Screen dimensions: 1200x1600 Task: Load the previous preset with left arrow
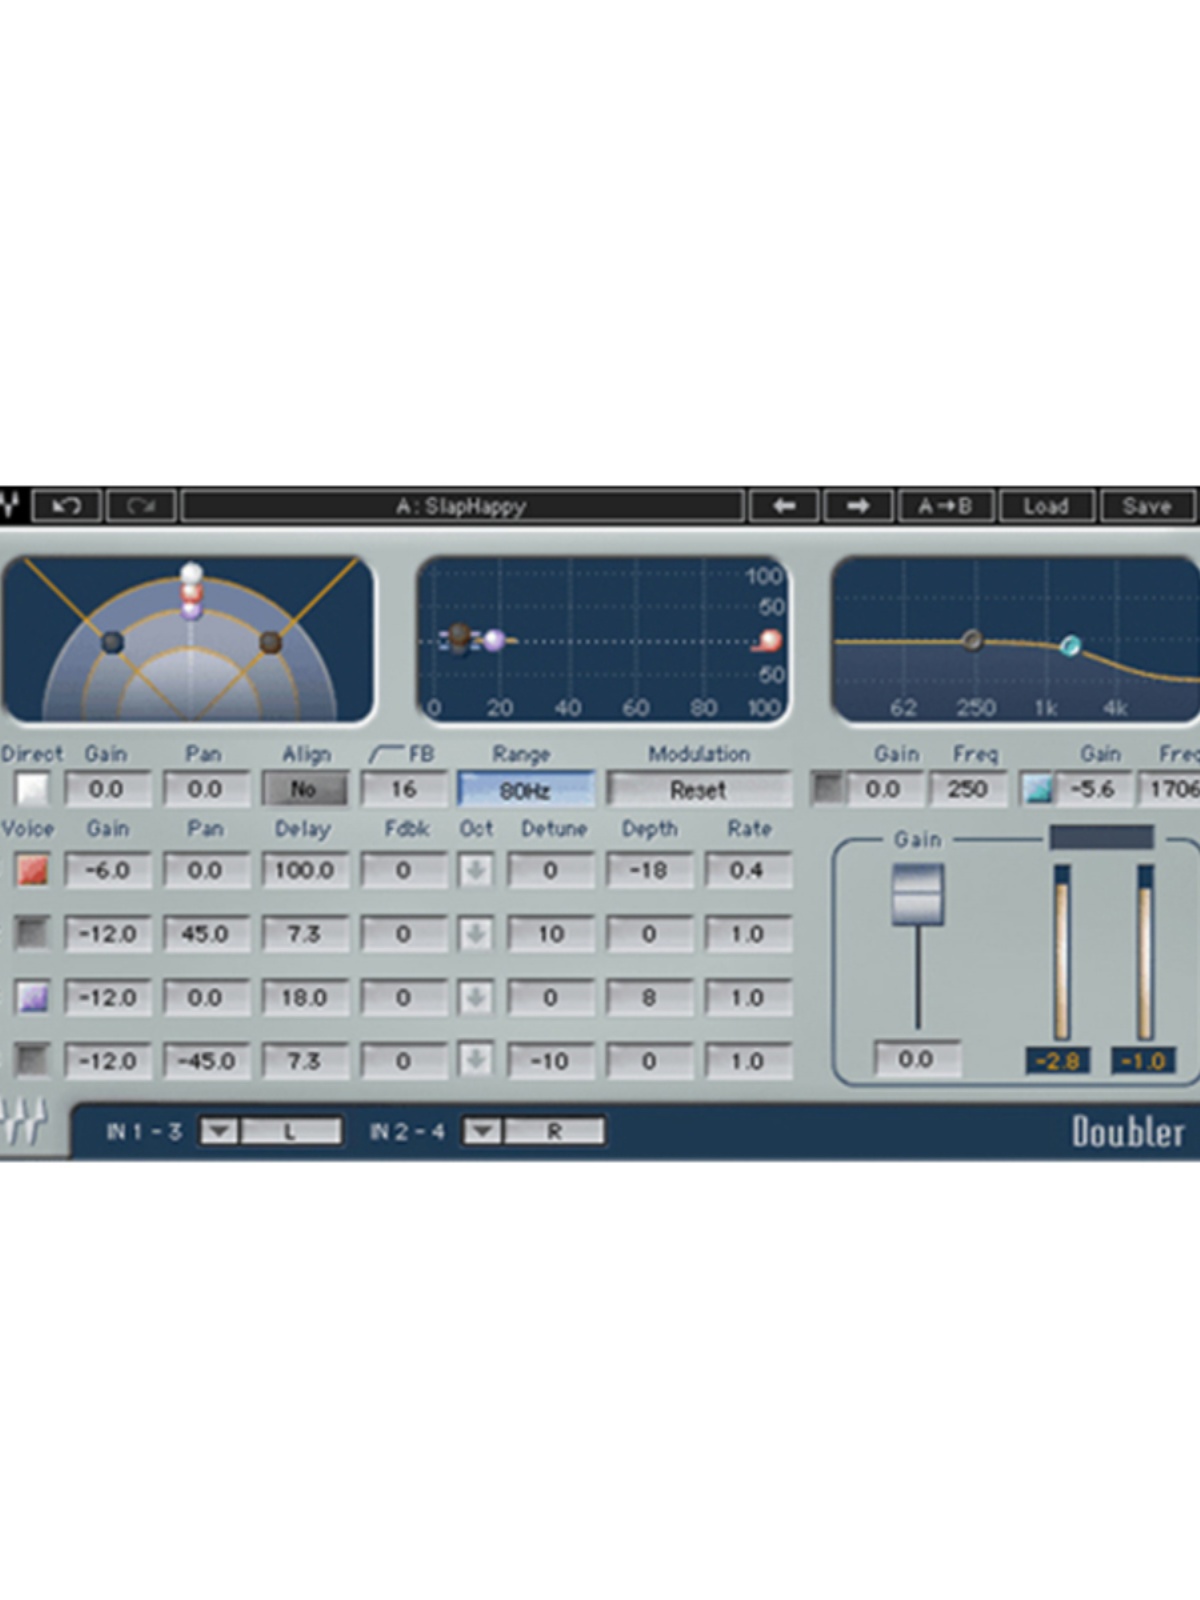point(784,506)
